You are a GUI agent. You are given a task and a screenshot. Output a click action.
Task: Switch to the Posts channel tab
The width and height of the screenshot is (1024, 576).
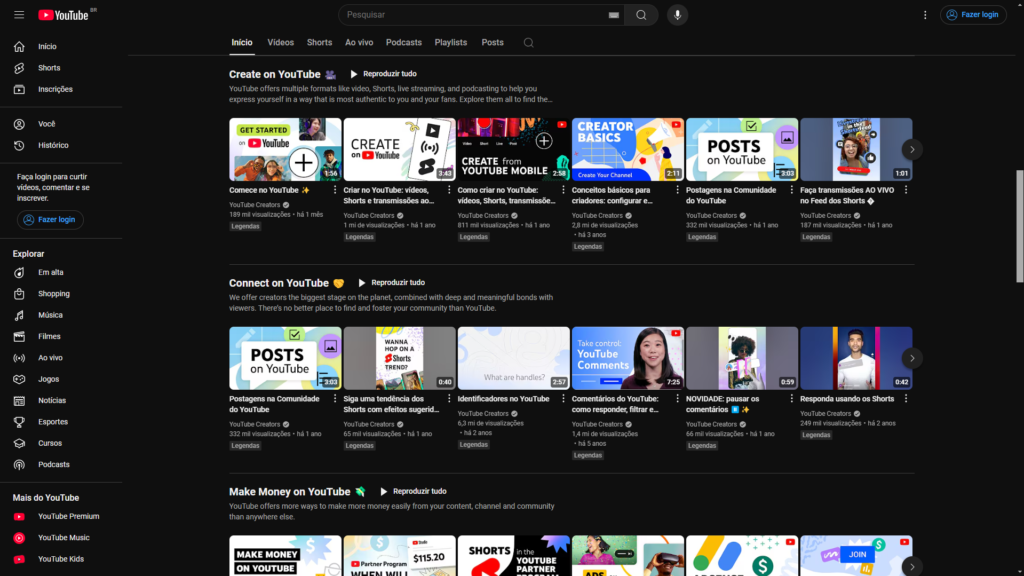click(x=492, y=42)
